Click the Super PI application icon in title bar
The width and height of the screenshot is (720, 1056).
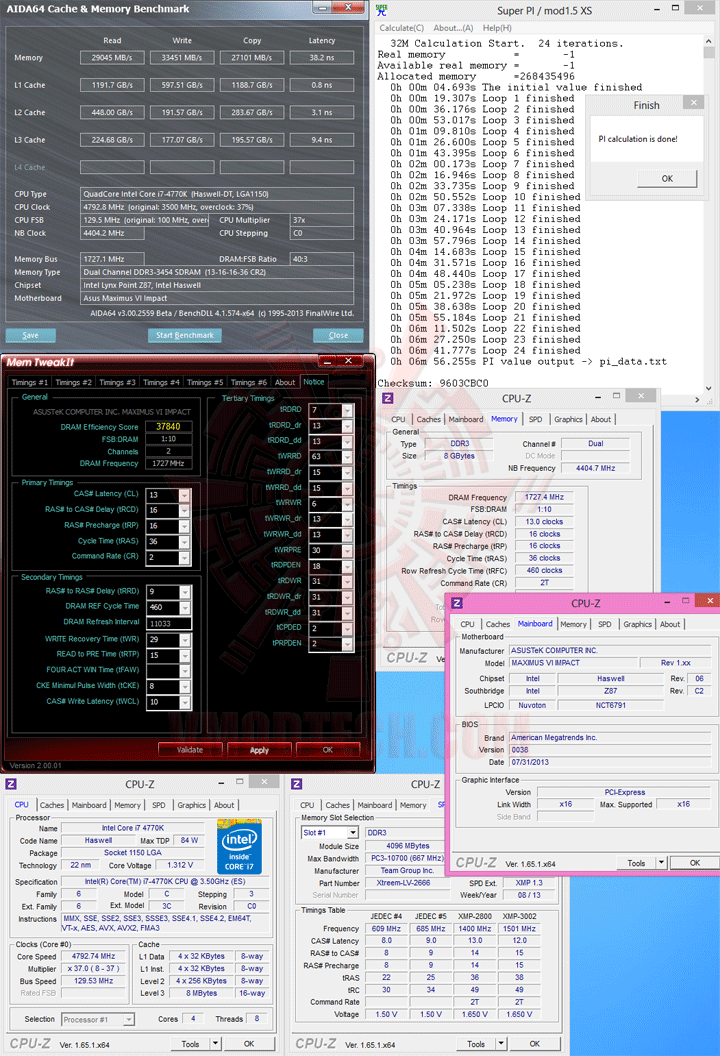click(x=382, y=10)
